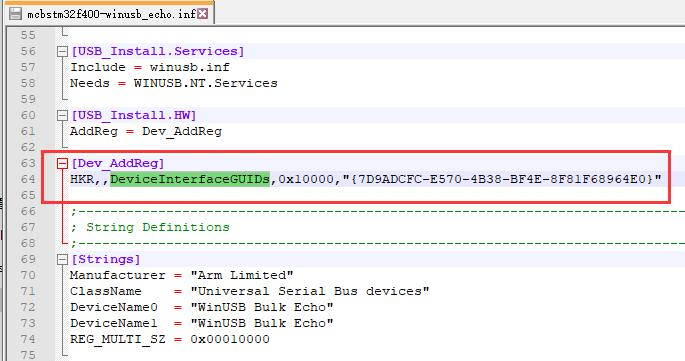685x361 pixels.
Task: Click the String Definitions comment line
Action: 150,227
